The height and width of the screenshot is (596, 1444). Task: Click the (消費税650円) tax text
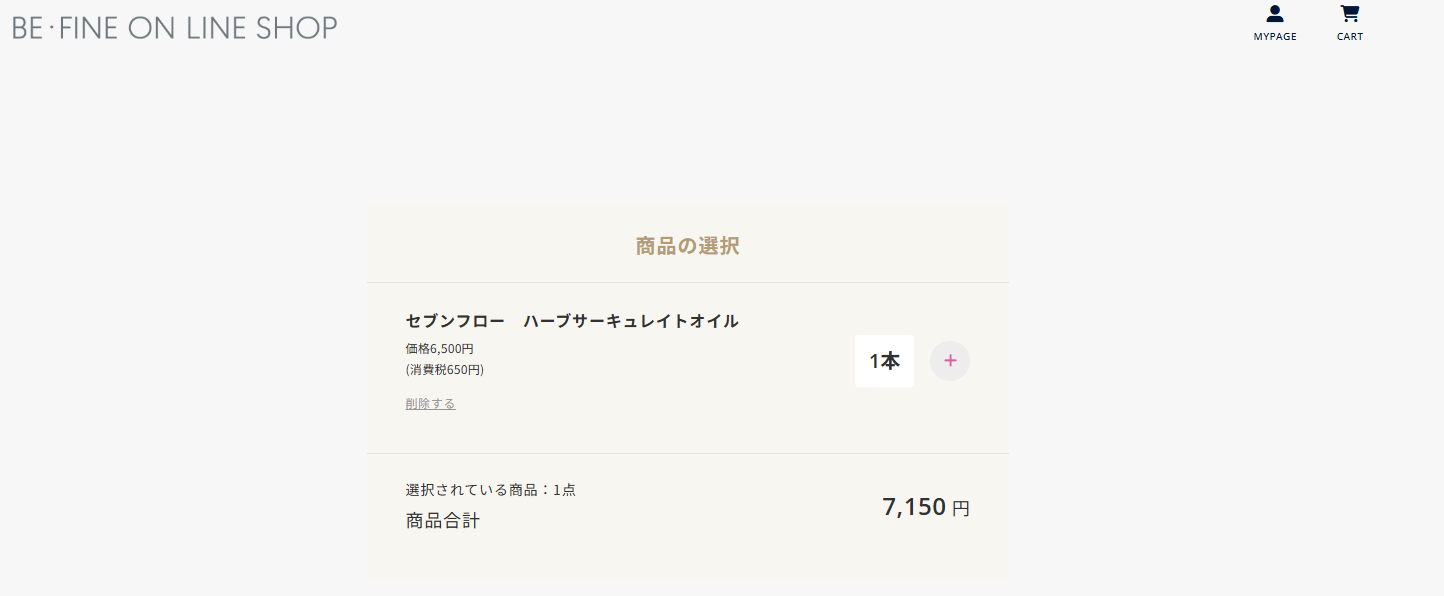coord(445,370)
